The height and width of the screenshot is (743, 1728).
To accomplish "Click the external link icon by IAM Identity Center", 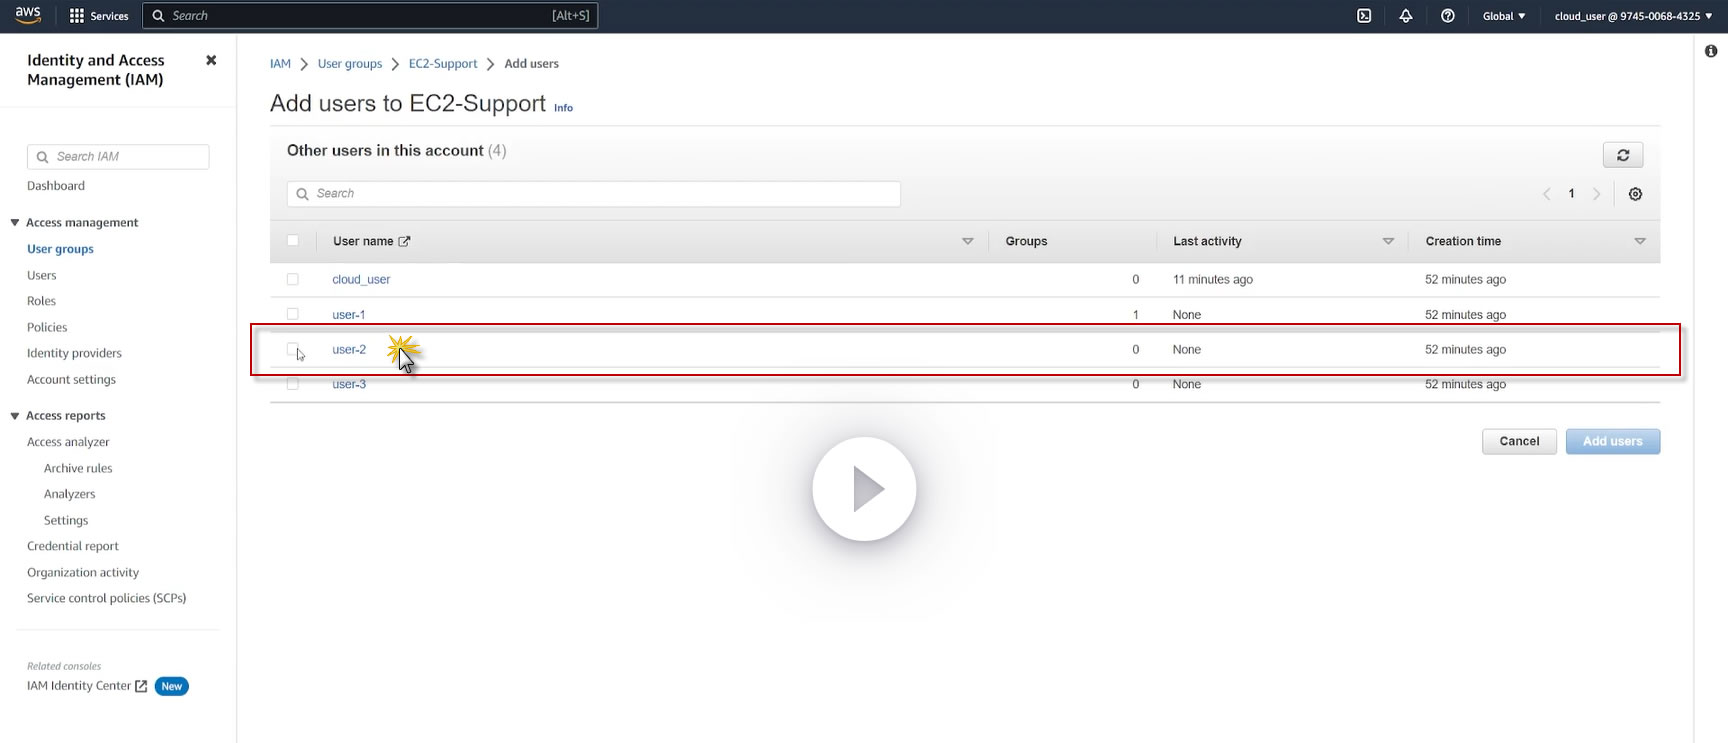I will (x=141, y=686).
